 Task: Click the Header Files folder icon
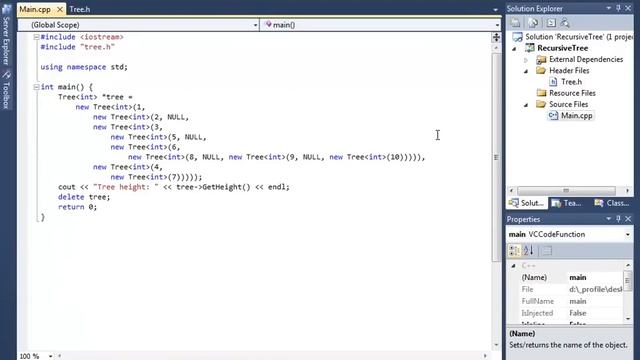[x=541, y=71]
